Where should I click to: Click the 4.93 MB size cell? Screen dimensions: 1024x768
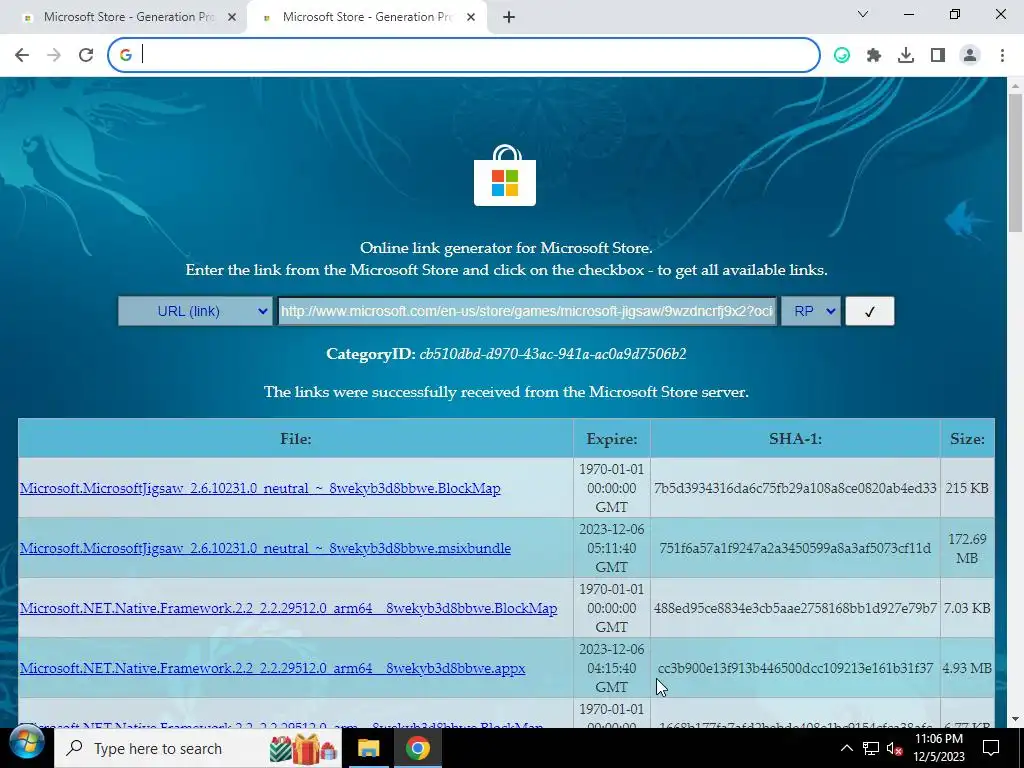click(x=967, y=668)
